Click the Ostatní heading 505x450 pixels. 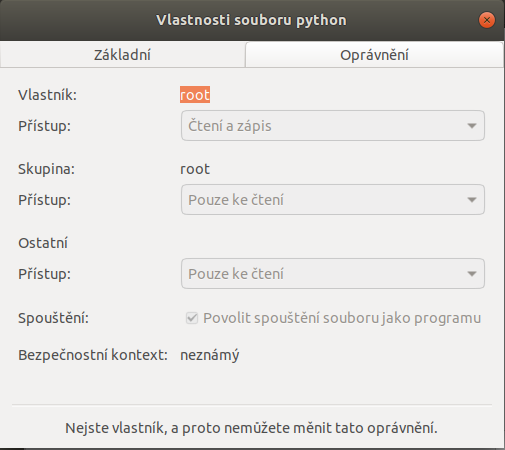click(43, 243)
